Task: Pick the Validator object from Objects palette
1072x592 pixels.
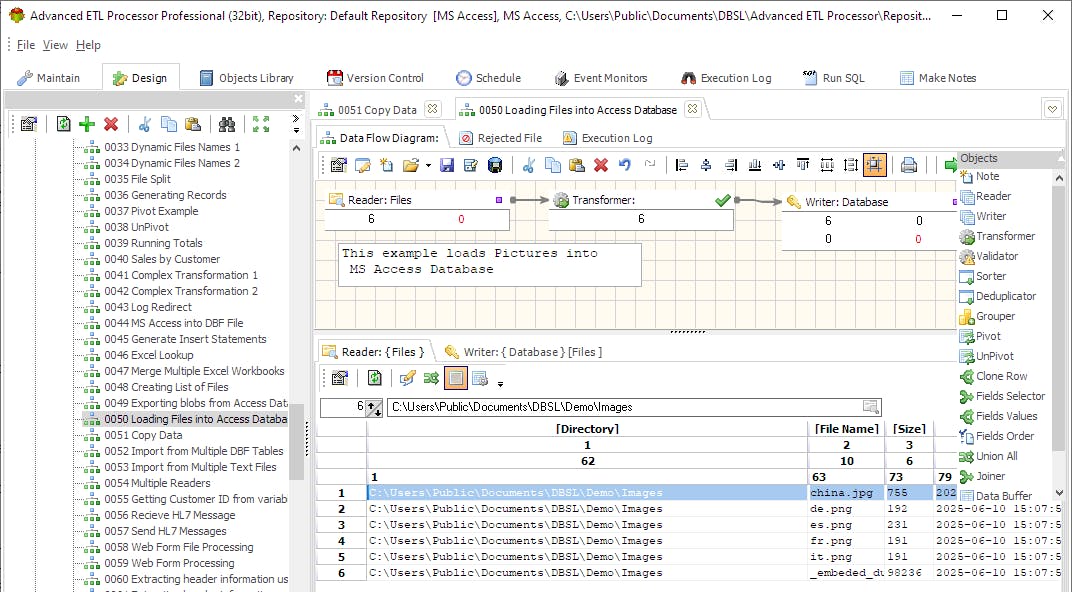Action: click(989, 256)
